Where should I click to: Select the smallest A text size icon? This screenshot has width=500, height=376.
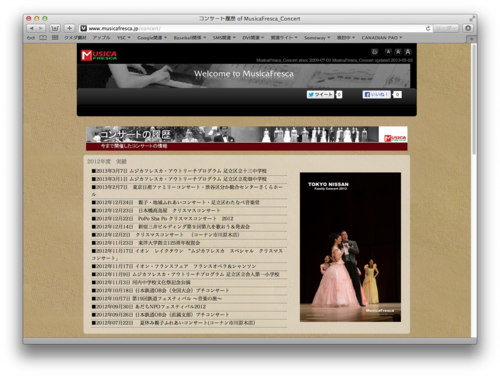pos(388,52)
